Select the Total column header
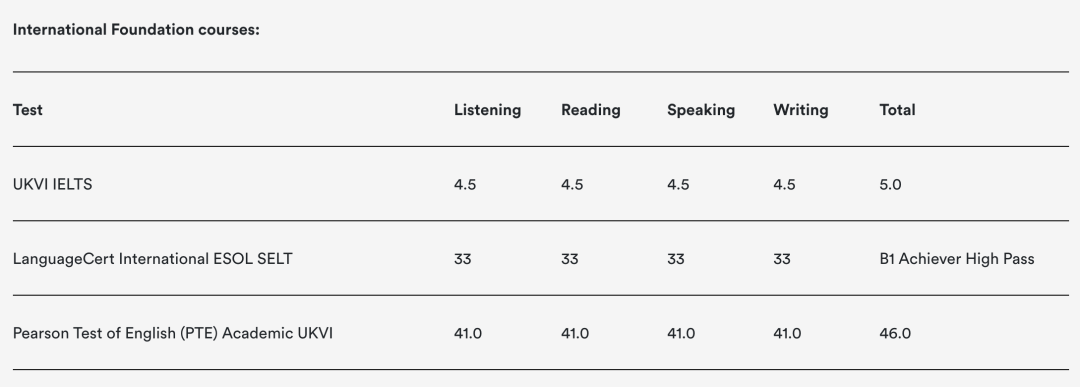Viewport: 1080px width, 387px height. point(897,110)
